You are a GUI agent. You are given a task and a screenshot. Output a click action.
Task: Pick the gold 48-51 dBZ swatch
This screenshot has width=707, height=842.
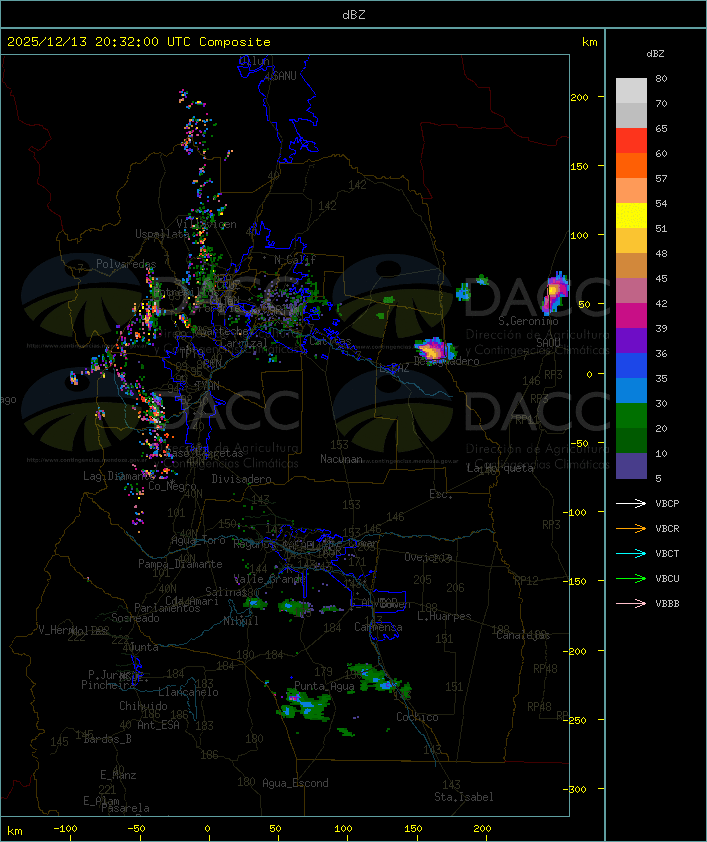click(631, 241)
